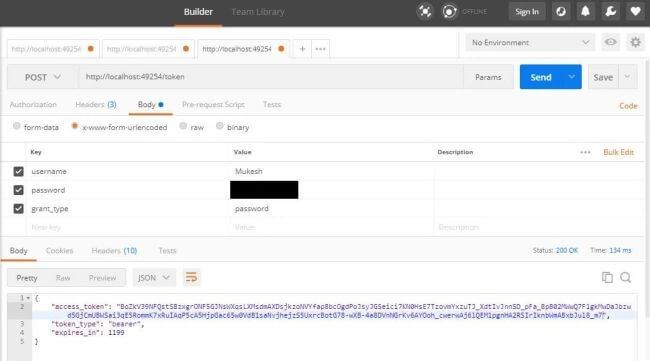Image resolution: width=650 pixels, height=361 pixels.
Task: Open column options dots beside Bulk Edit
Action: [585, 153]
